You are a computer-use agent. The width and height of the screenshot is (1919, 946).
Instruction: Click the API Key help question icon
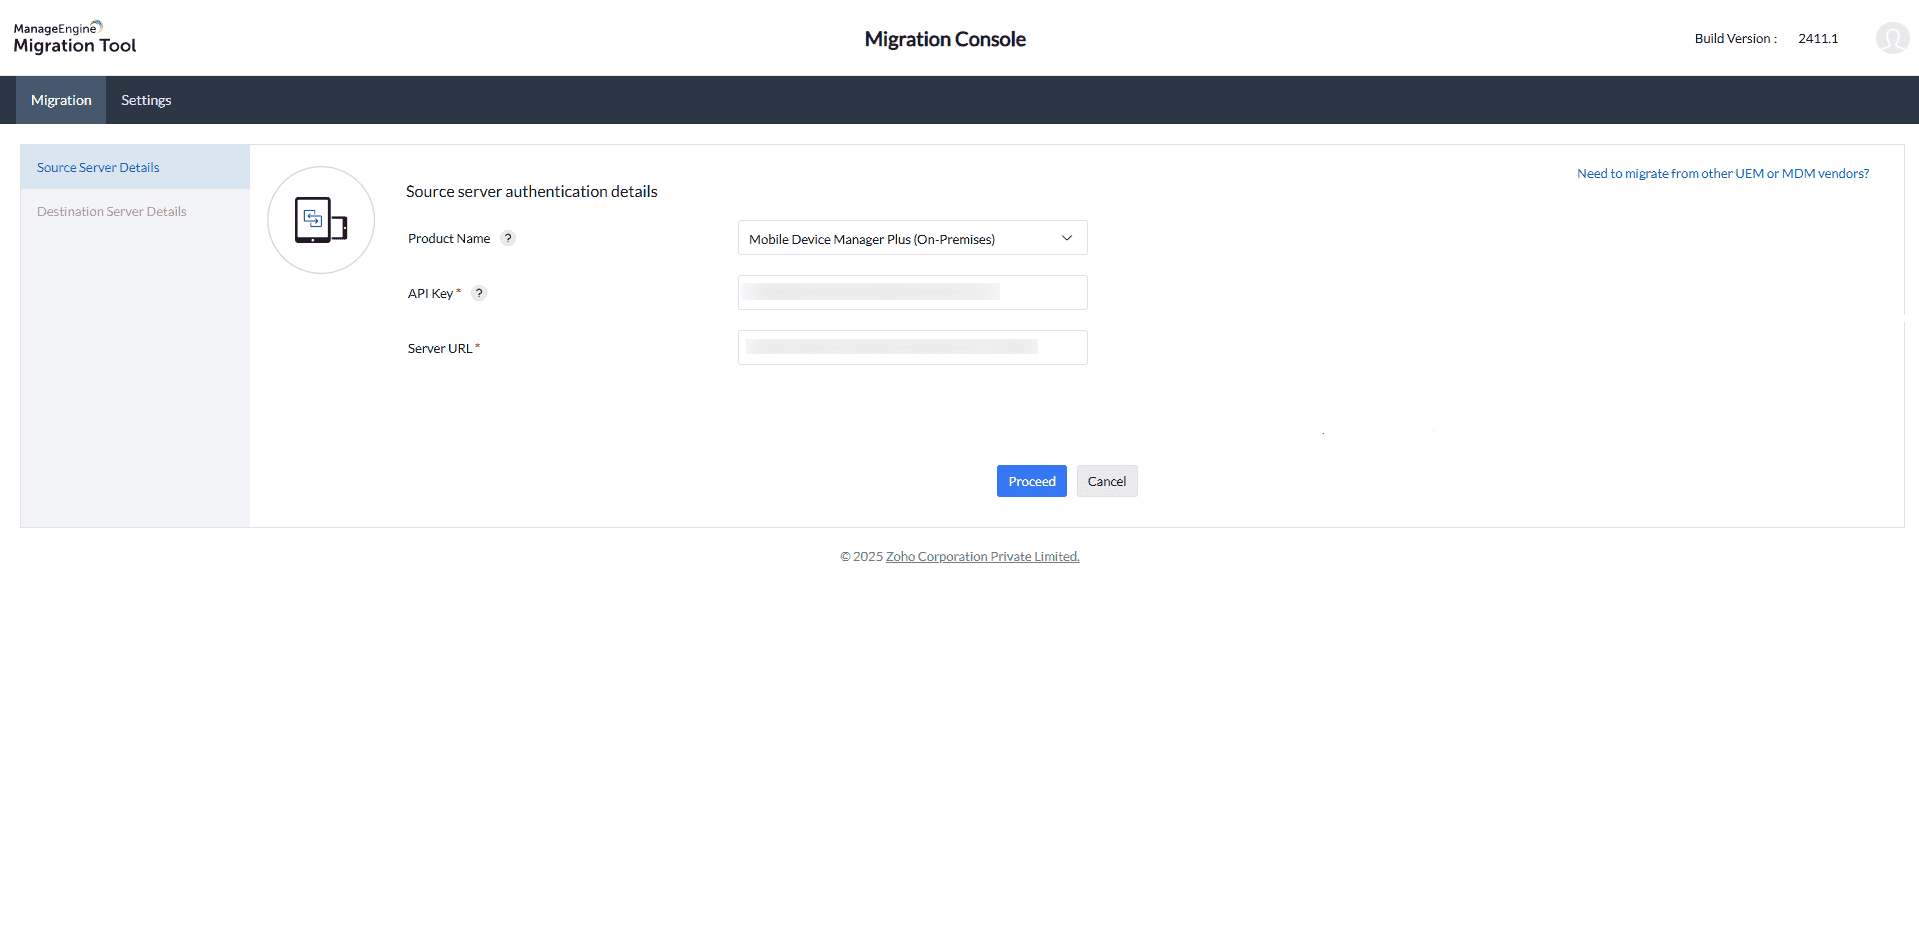[479, 293]
